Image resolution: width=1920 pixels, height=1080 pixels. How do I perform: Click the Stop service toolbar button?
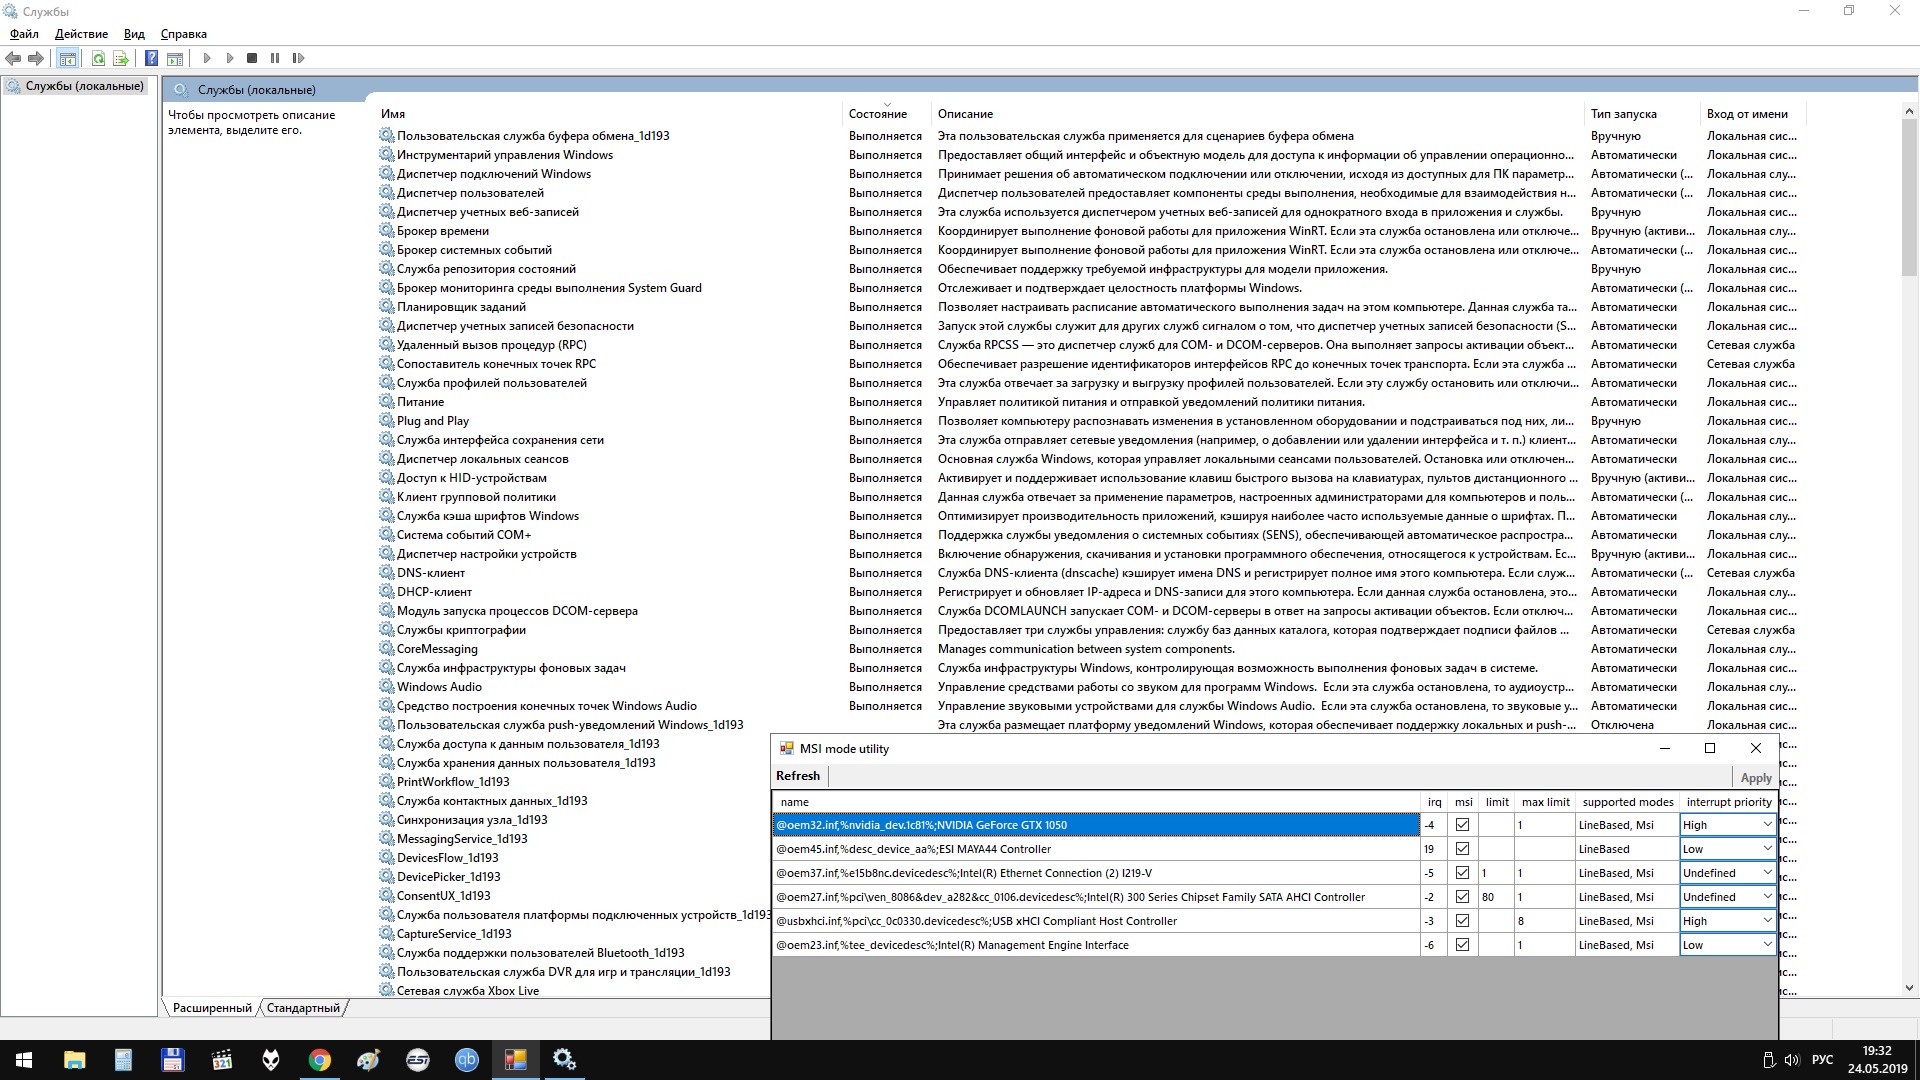tap(252, 59)
